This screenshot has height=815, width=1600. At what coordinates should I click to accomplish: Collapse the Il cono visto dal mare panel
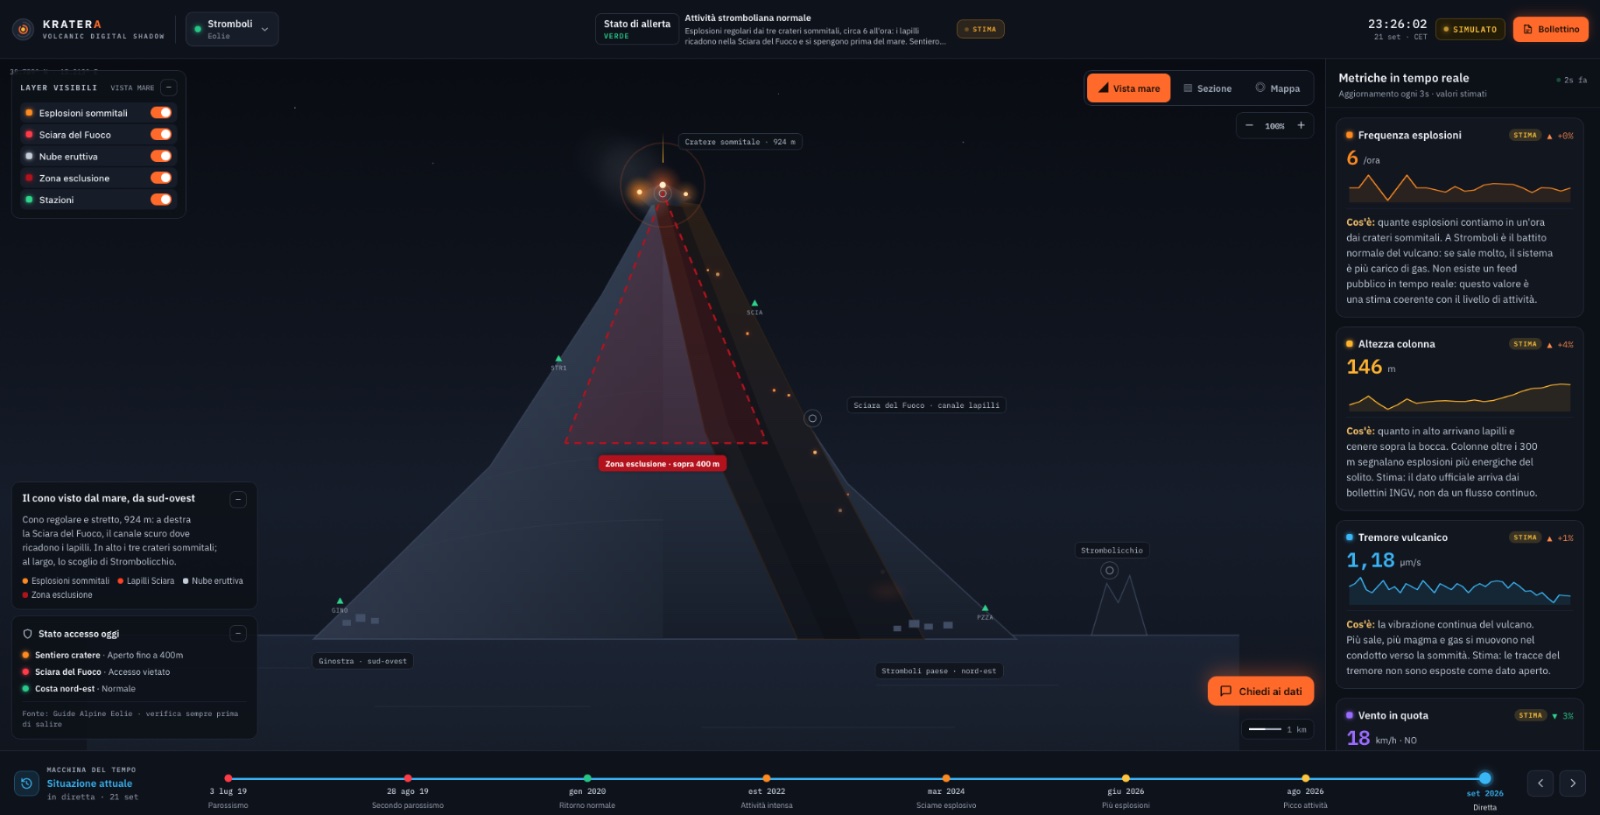tap(238, 499)
